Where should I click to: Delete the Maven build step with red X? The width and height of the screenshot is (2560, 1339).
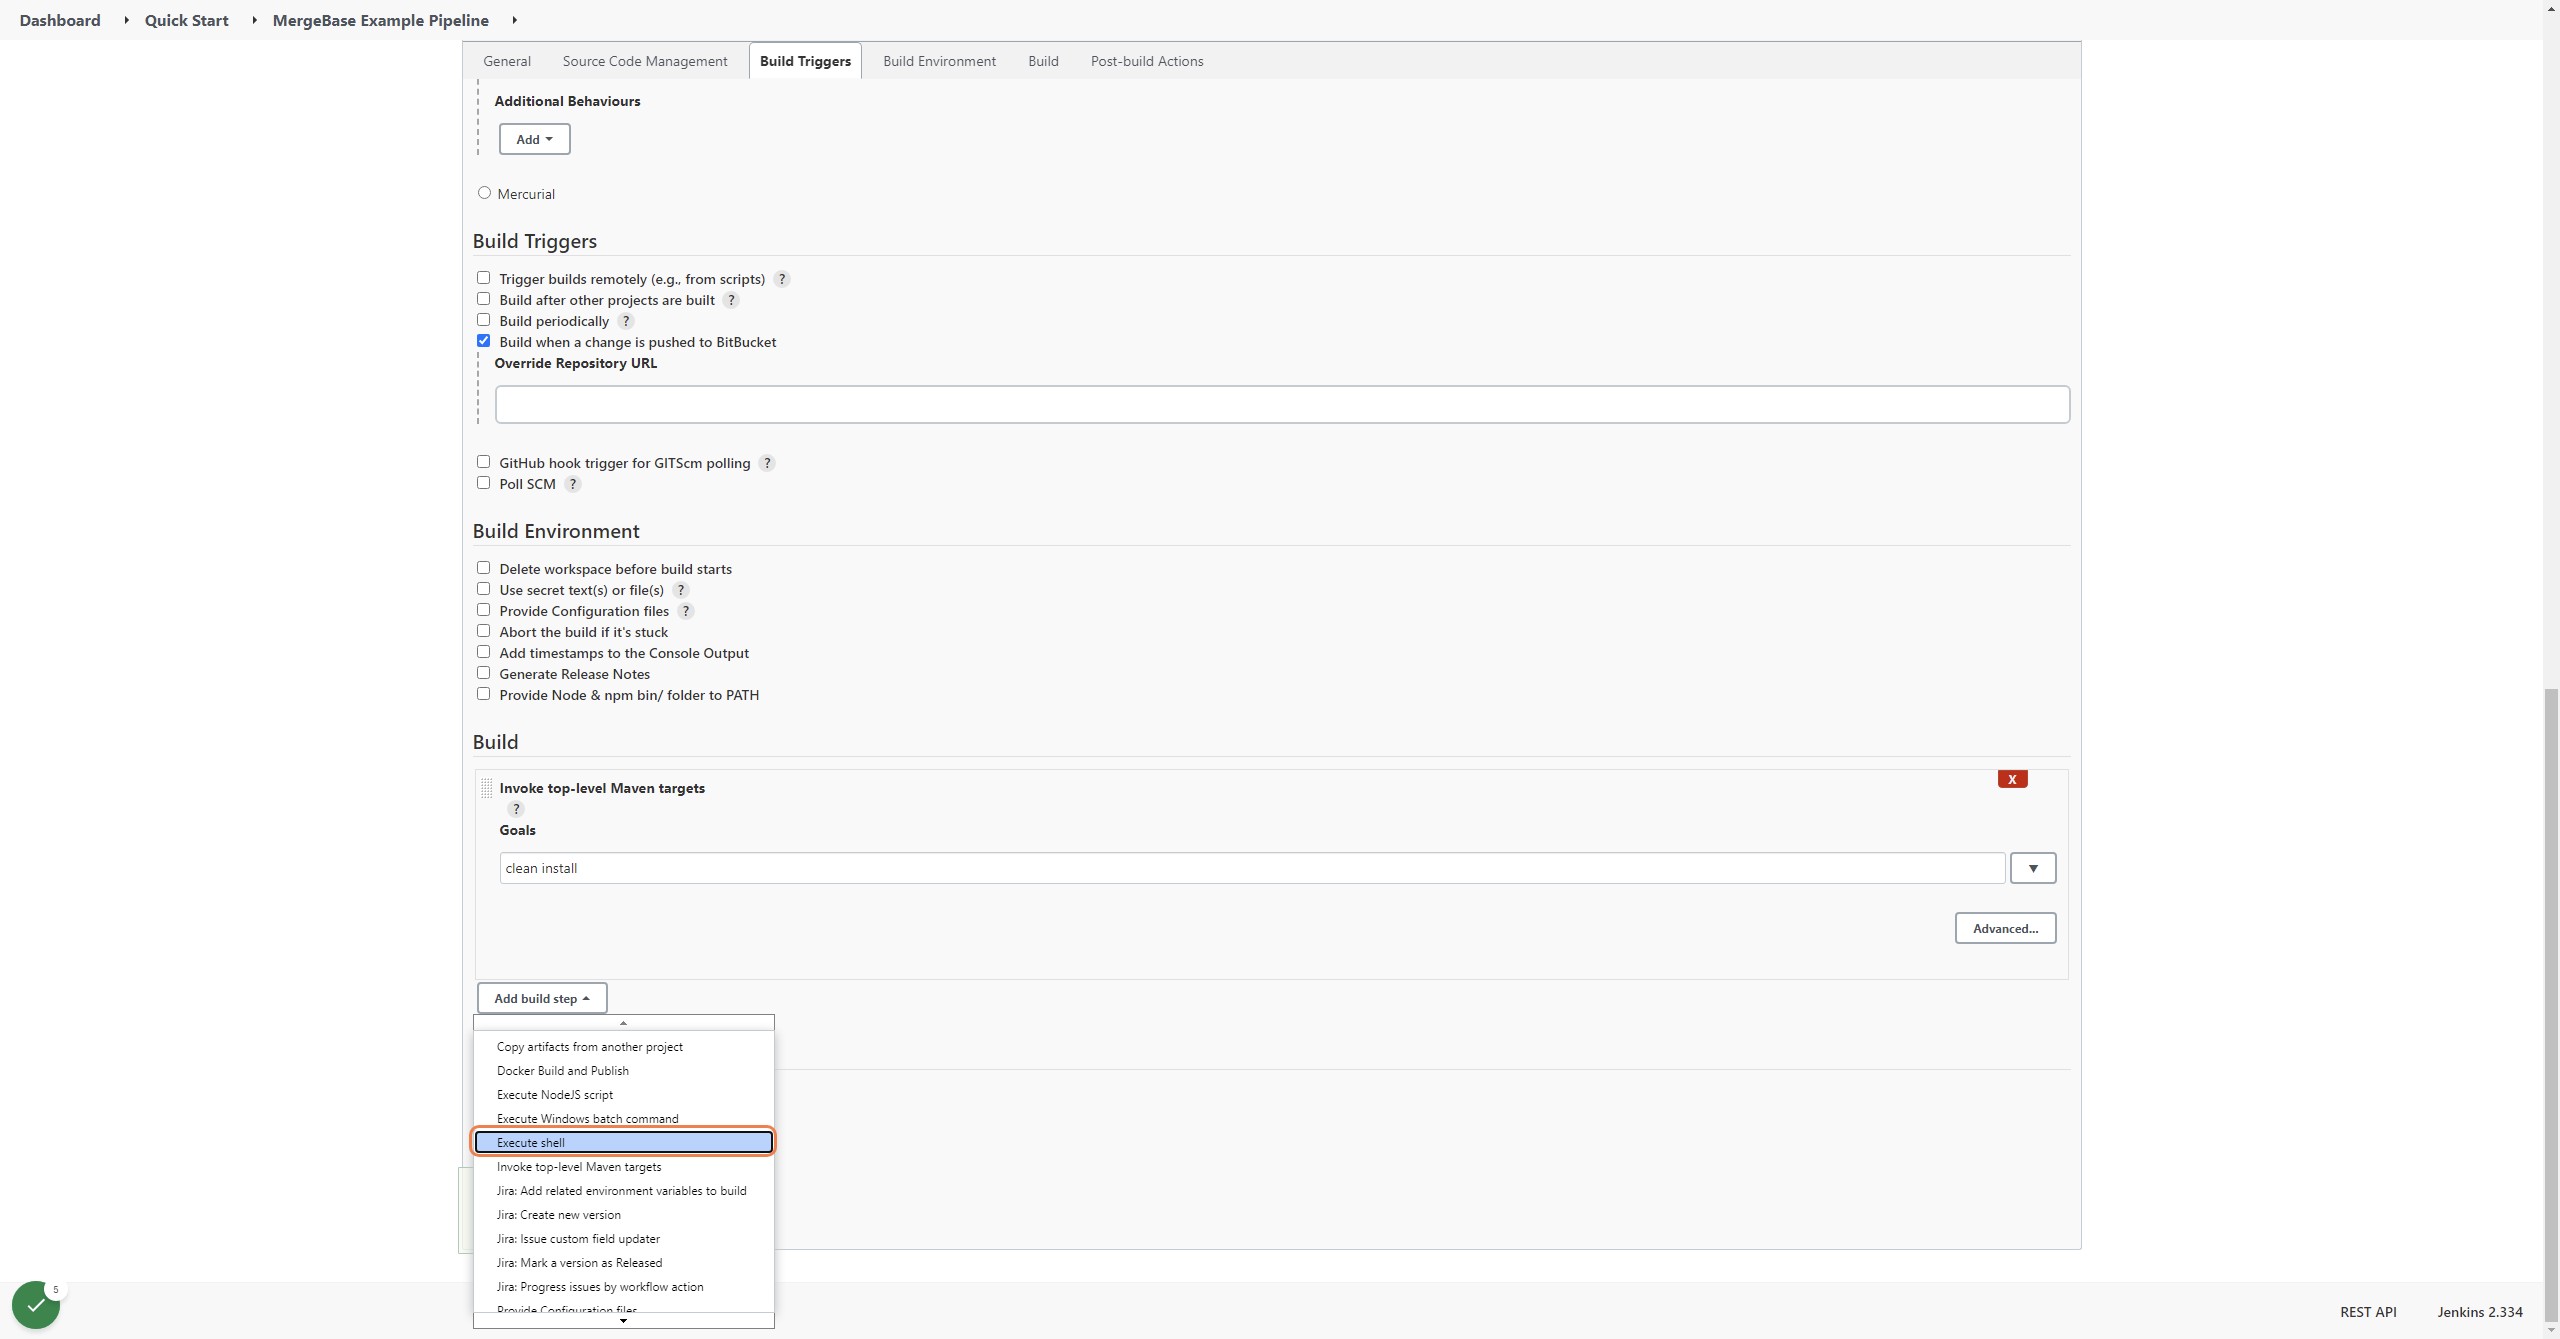[x=2012, y=779]
